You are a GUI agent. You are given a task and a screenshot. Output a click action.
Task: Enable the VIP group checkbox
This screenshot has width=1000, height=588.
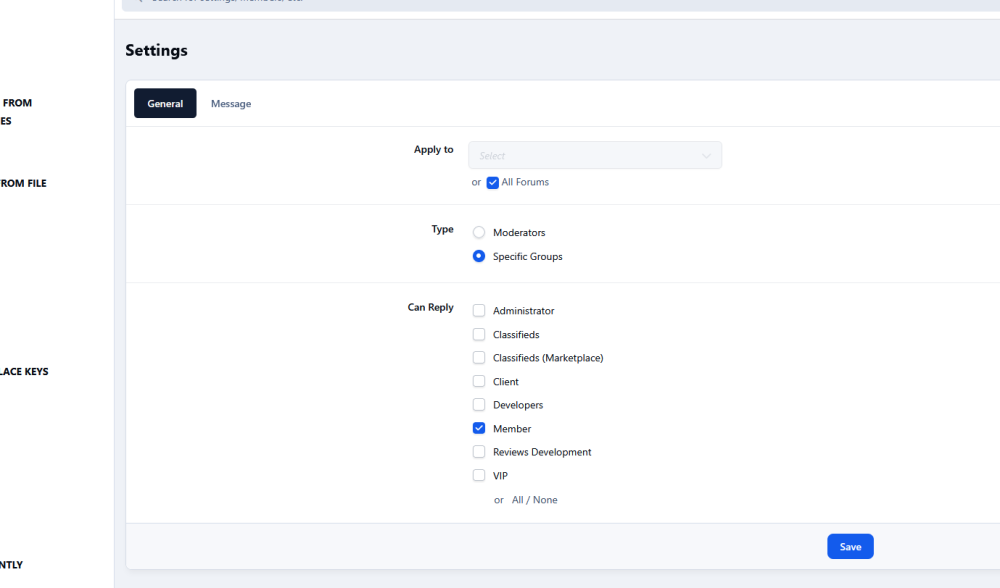click(x=479, y=476)
